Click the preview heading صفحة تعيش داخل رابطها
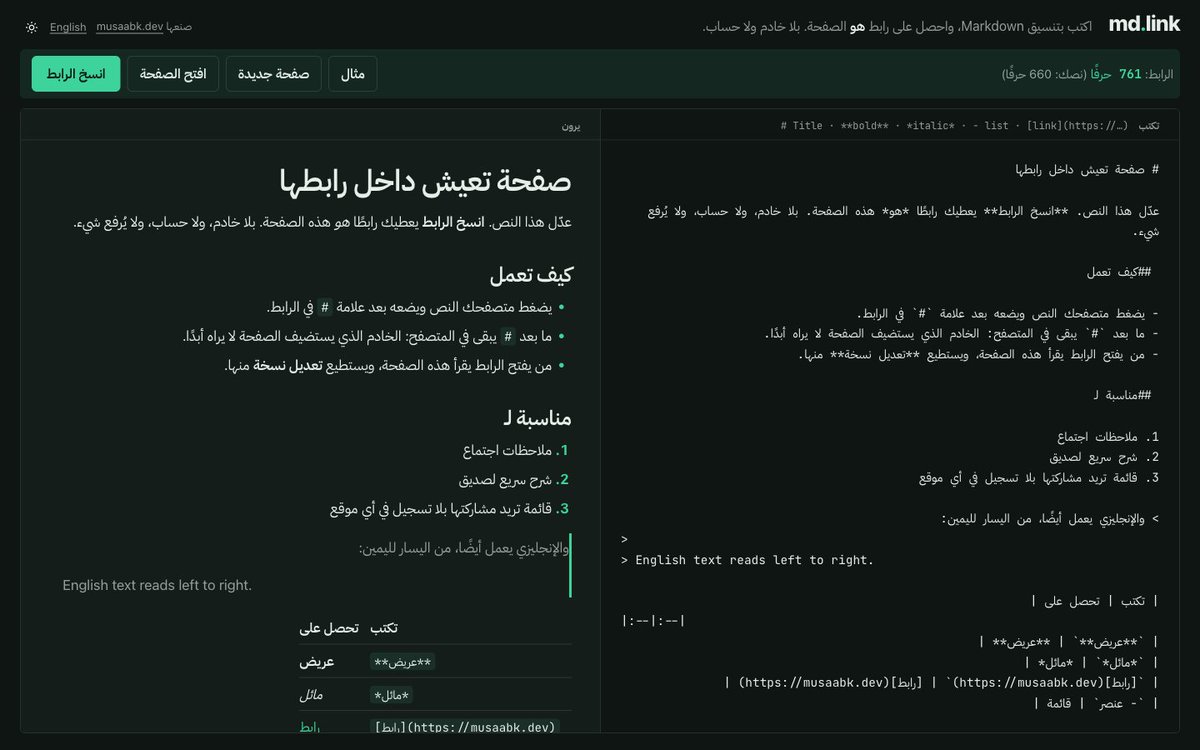The image size is (1200, 750). point(425,182)
